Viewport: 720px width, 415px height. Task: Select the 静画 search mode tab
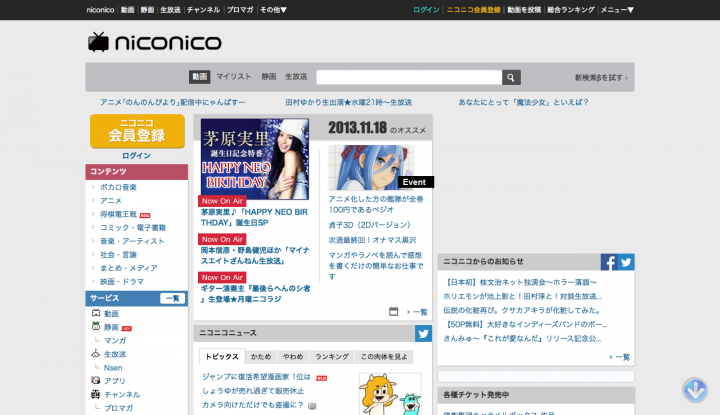pos(269,77)
